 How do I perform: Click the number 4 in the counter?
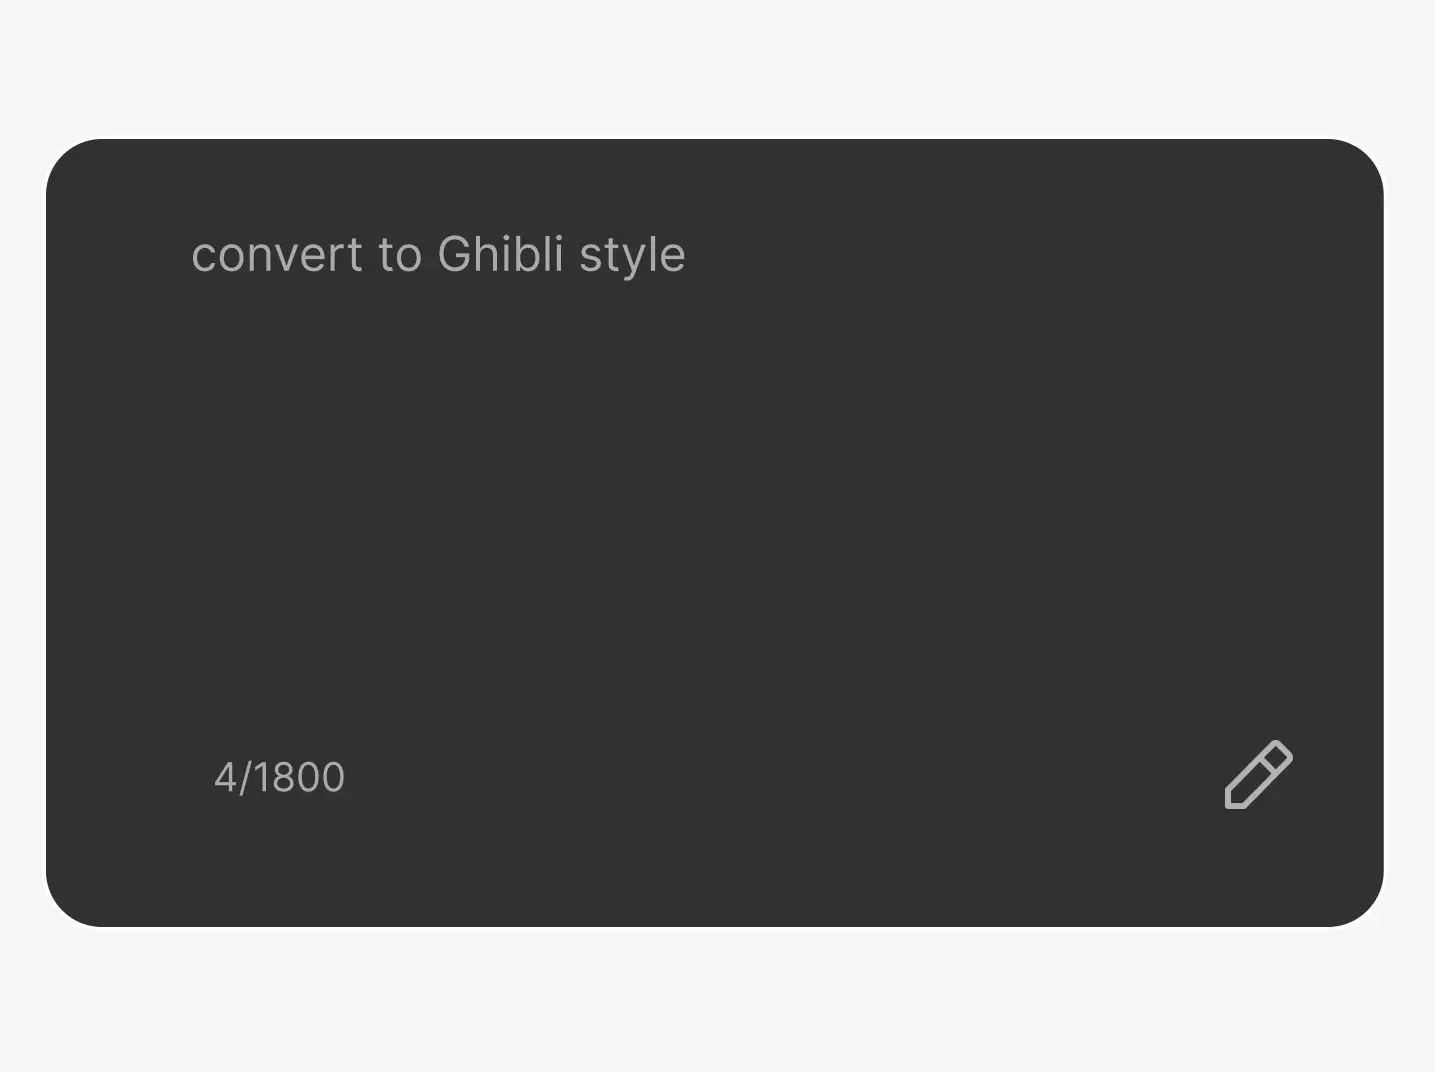coord(224,778)
